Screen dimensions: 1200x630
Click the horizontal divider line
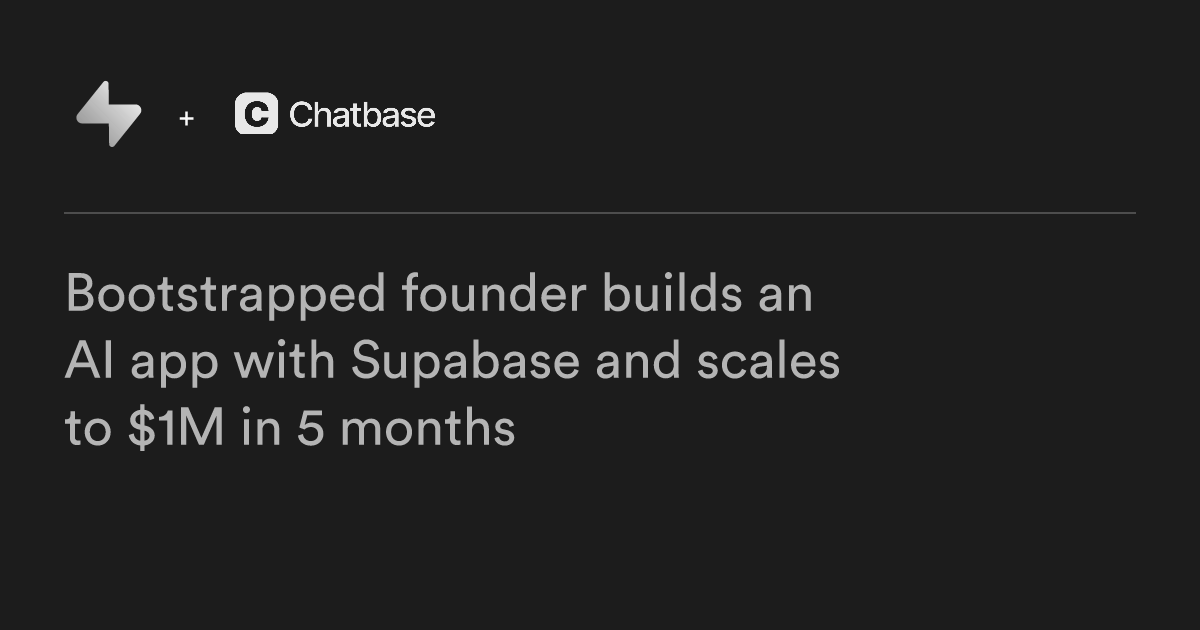coord(600,213)
